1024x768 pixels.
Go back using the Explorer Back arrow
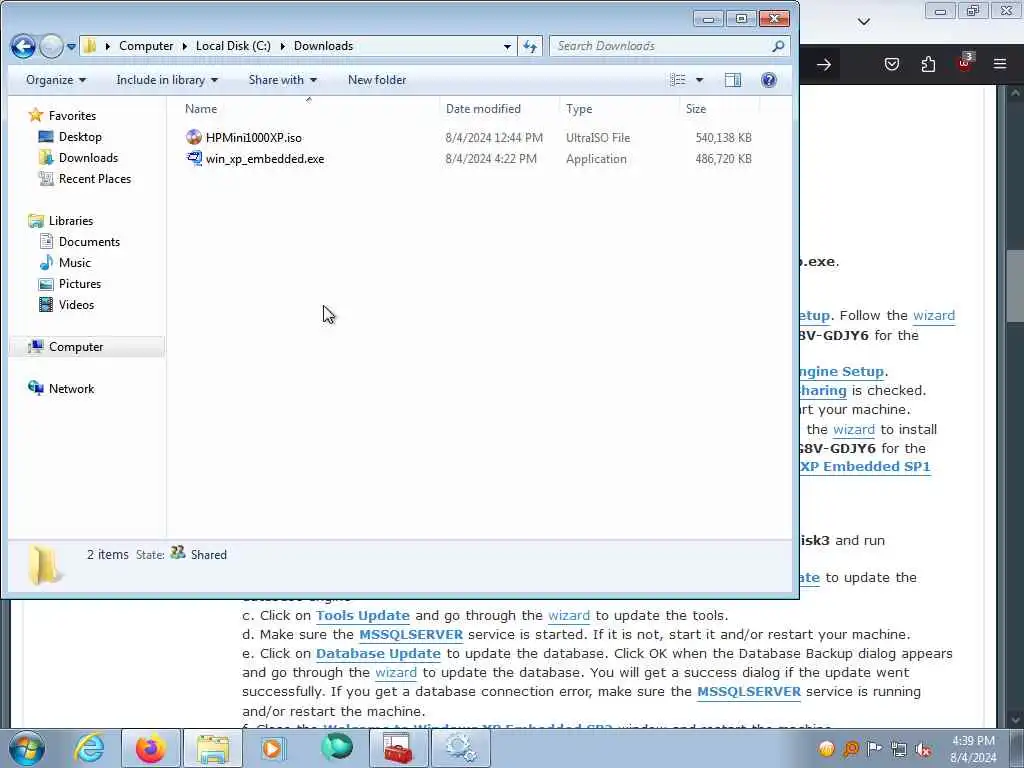coord(24,46)
